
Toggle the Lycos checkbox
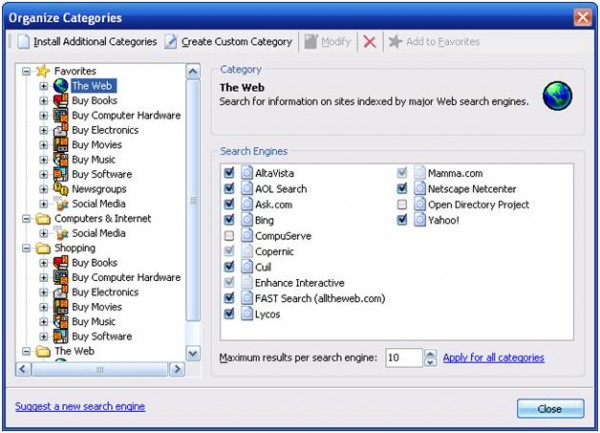tap(229, 314)
